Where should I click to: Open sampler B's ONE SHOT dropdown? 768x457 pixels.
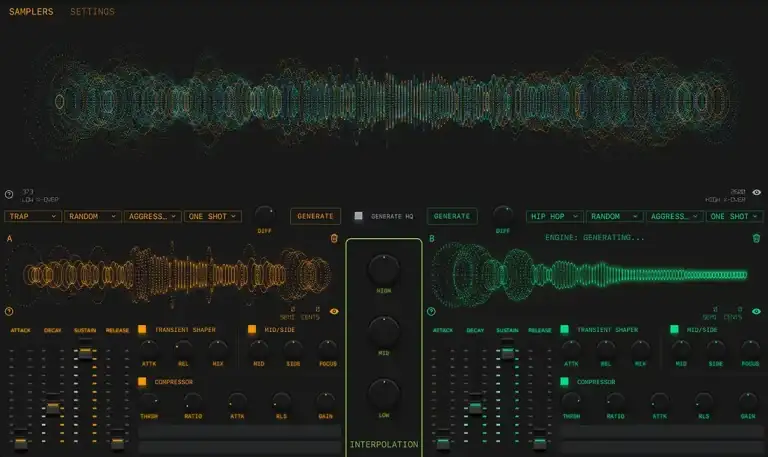click(x=735, y=216)
